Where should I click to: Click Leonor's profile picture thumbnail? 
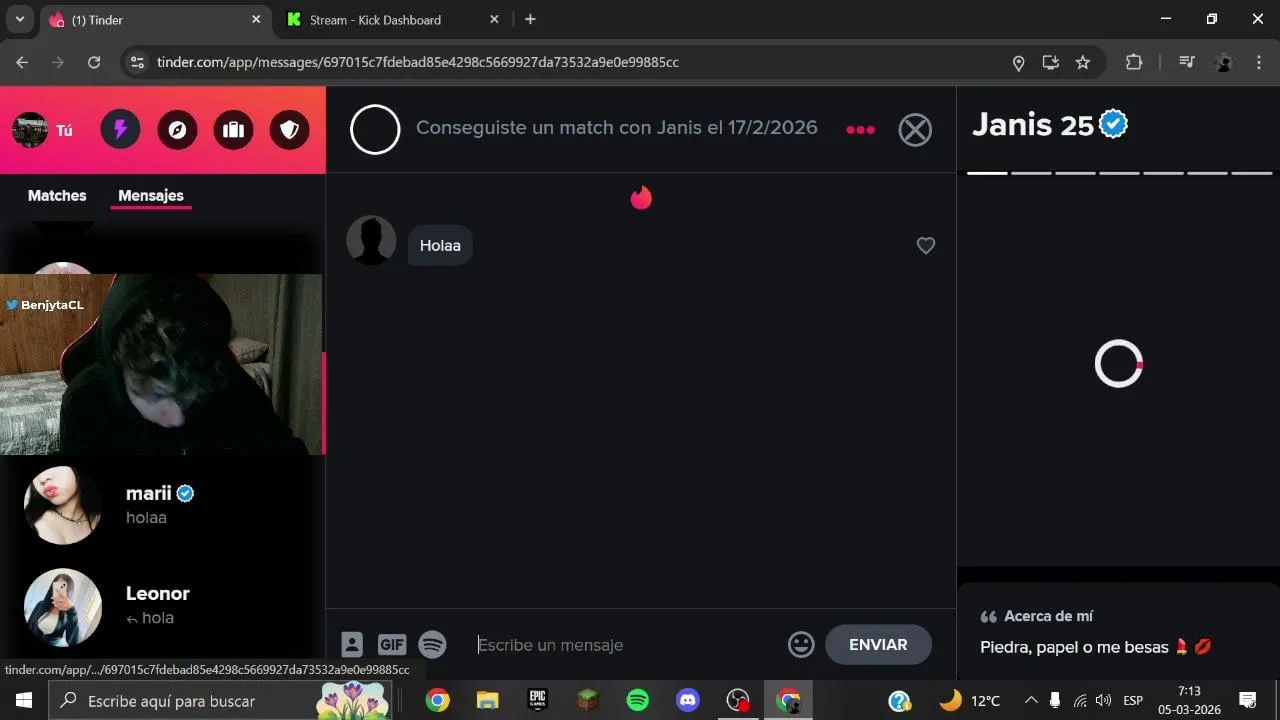tap(63, 607)
